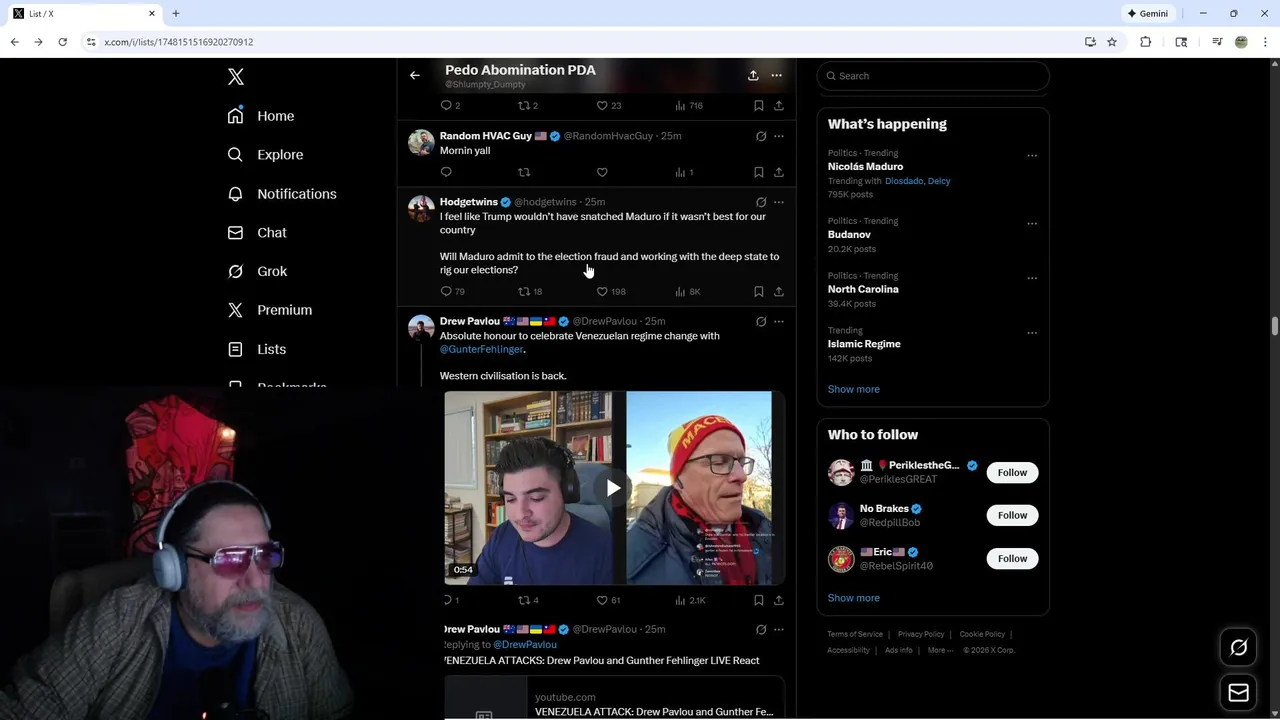Open Privacy Policy footer link

tap(921, 634)
